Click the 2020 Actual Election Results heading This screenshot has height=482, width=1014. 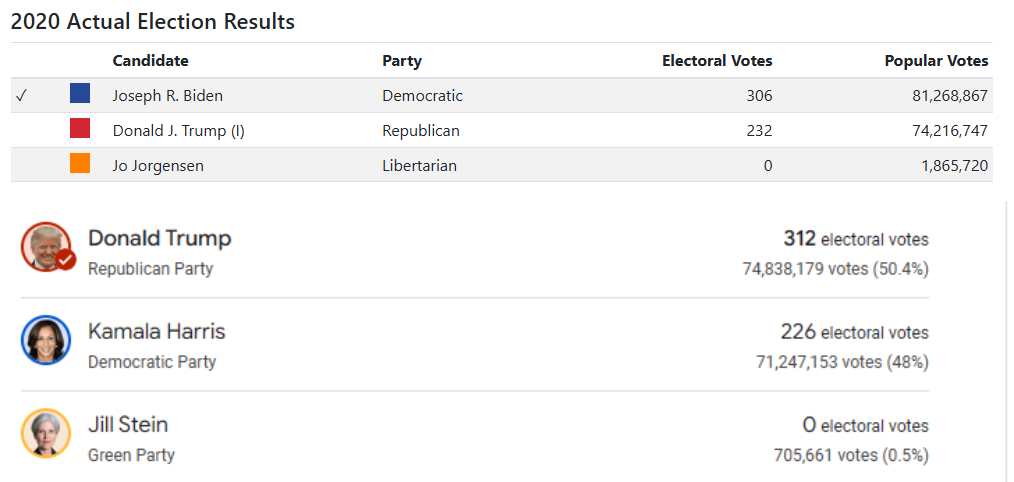(153, 21)
